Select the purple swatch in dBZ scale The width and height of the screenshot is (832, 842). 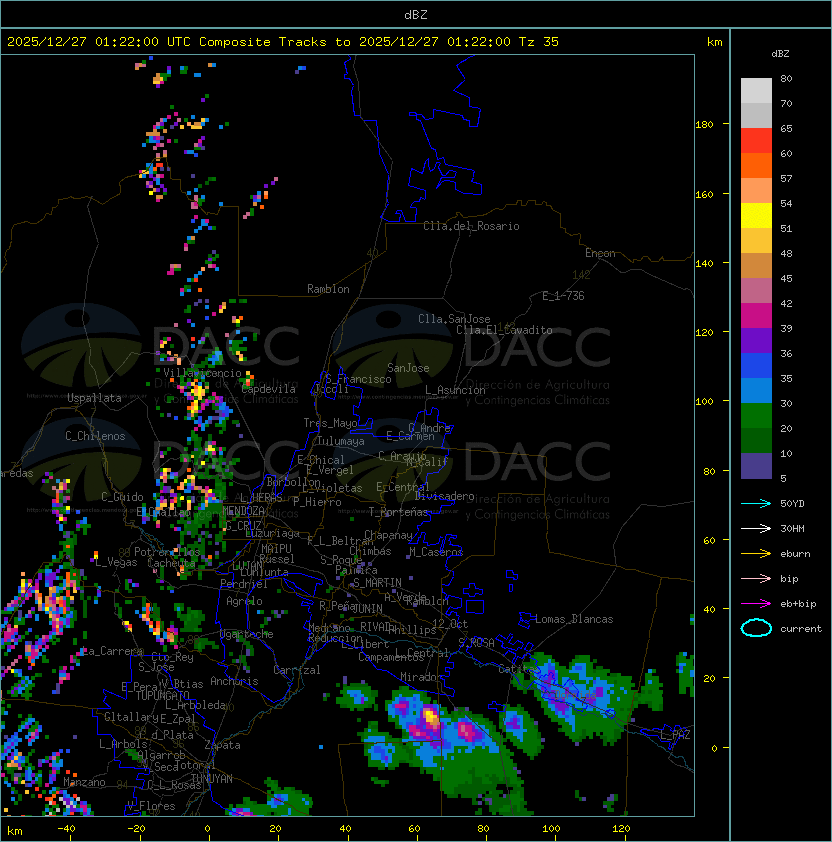(x=756, y=341)
